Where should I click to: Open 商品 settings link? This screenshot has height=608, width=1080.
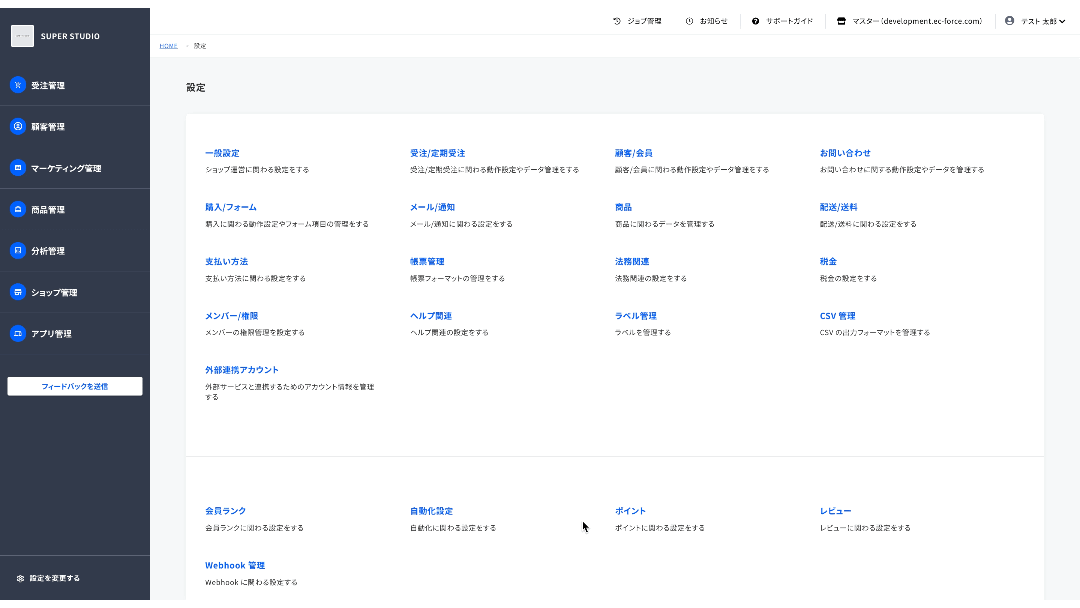[x=623, y=207]
